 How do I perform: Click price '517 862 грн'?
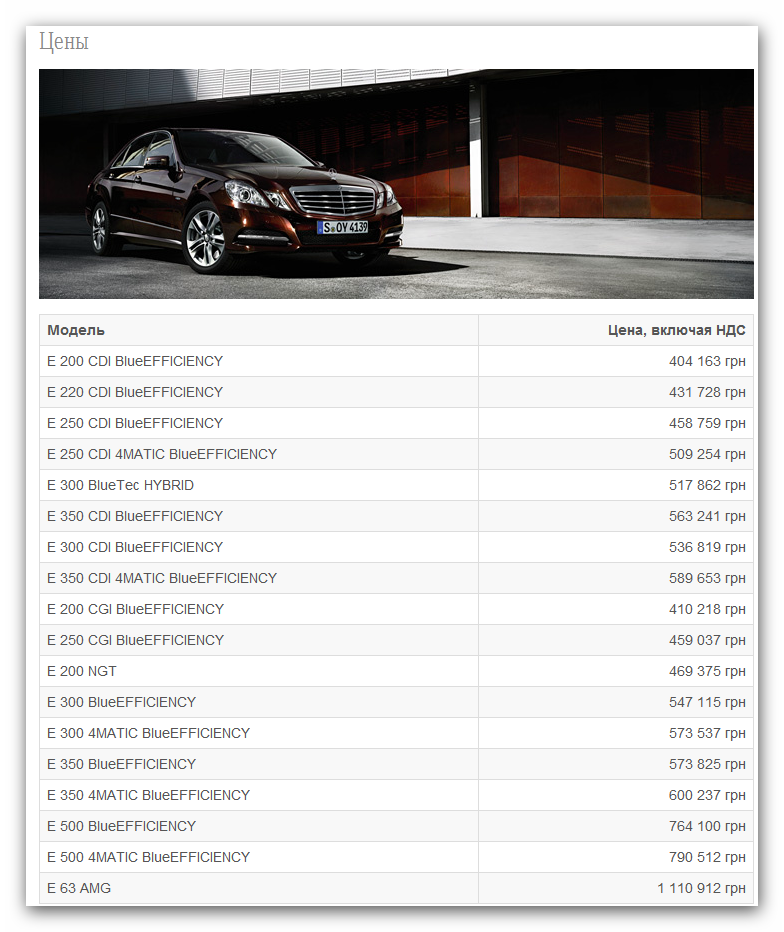(707, 485)
